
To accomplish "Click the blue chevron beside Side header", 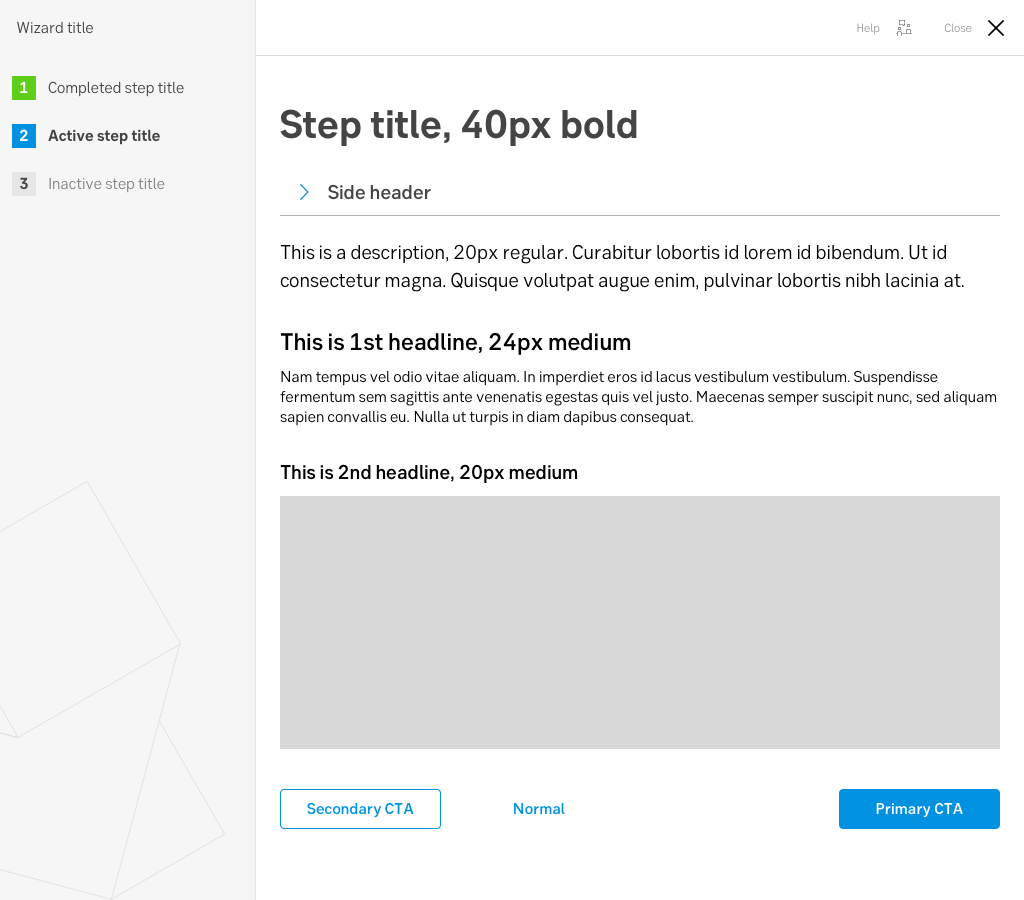I will coord(303,192).
